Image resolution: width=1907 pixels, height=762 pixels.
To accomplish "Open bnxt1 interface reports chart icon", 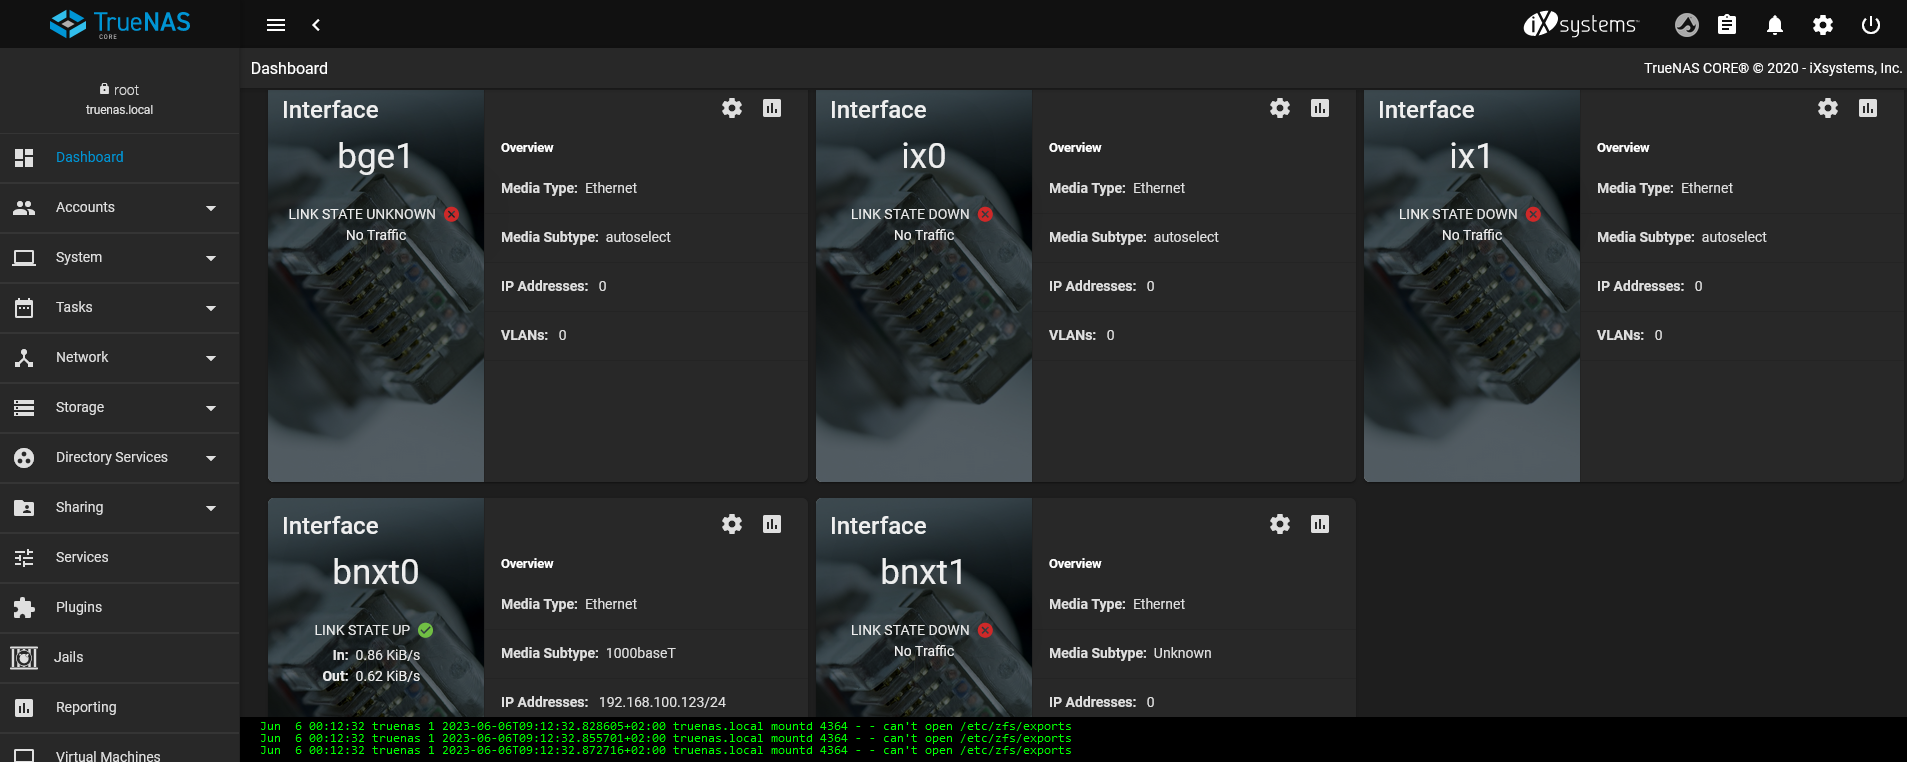I will 1320,524.
